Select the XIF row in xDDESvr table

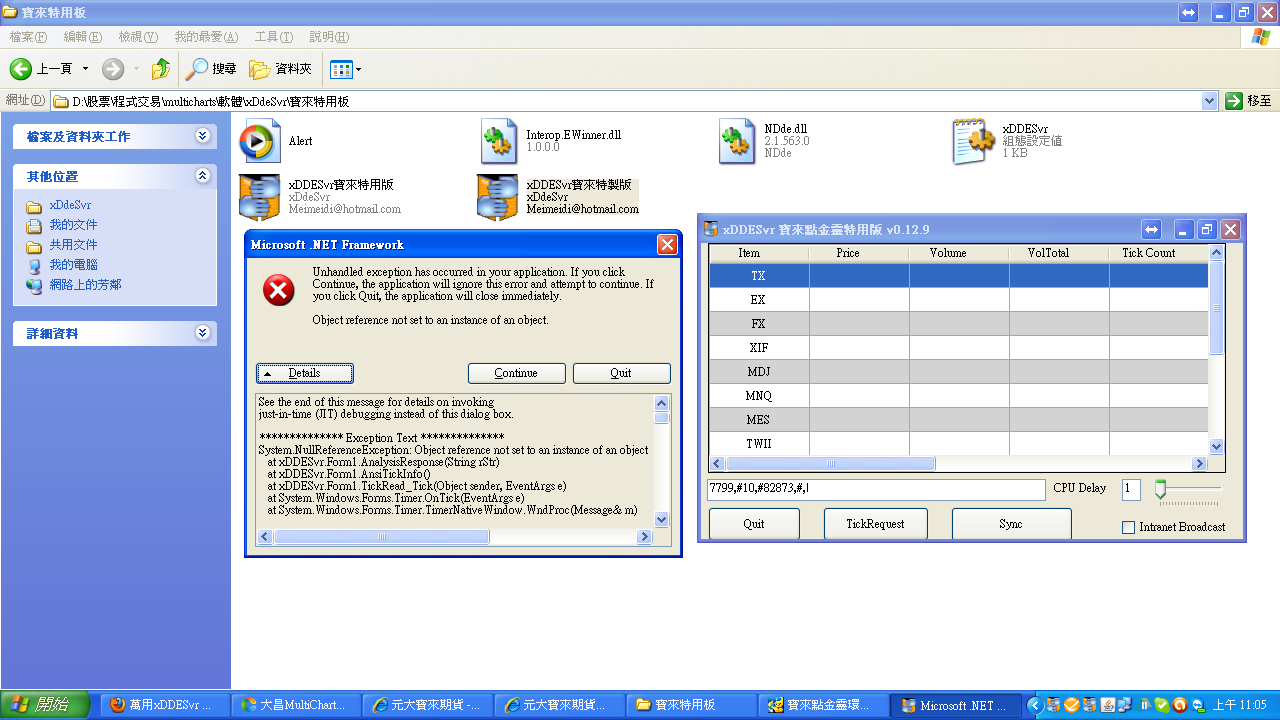959,347
